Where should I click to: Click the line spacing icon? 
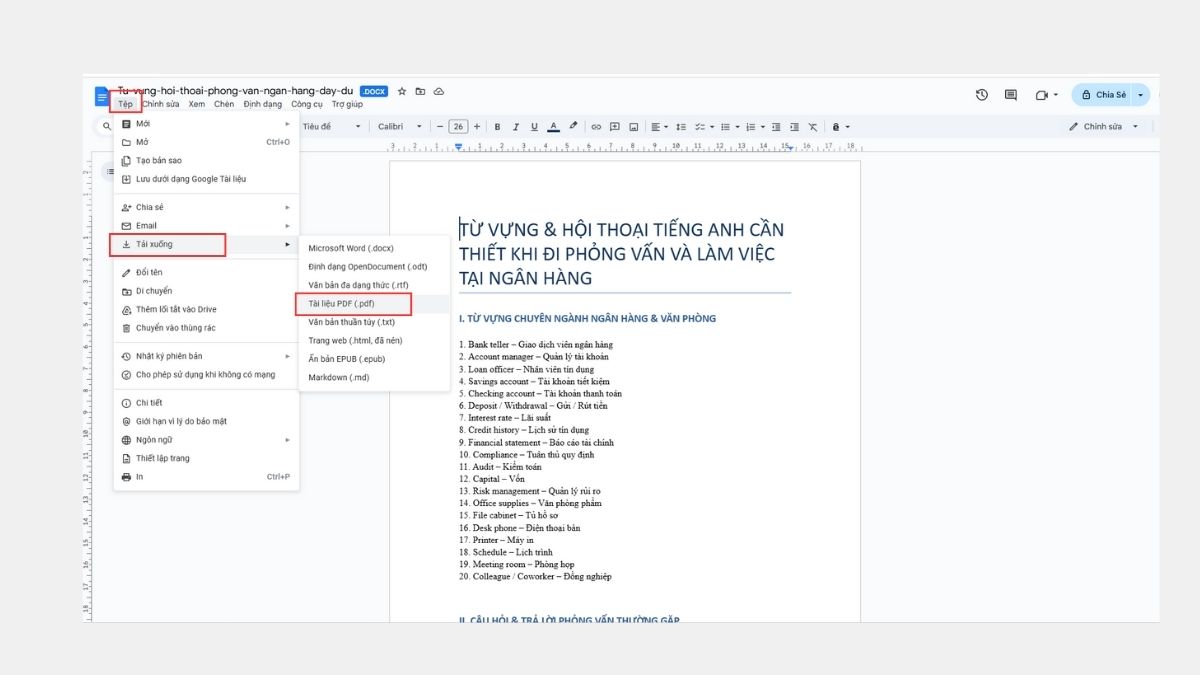tap(681, 127)
